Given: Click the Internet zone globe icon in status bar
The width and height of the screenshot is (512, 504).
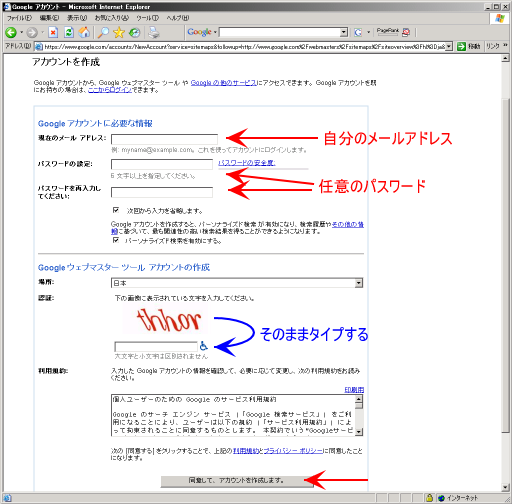Looking at the screenshot, I should coord(442,498).
